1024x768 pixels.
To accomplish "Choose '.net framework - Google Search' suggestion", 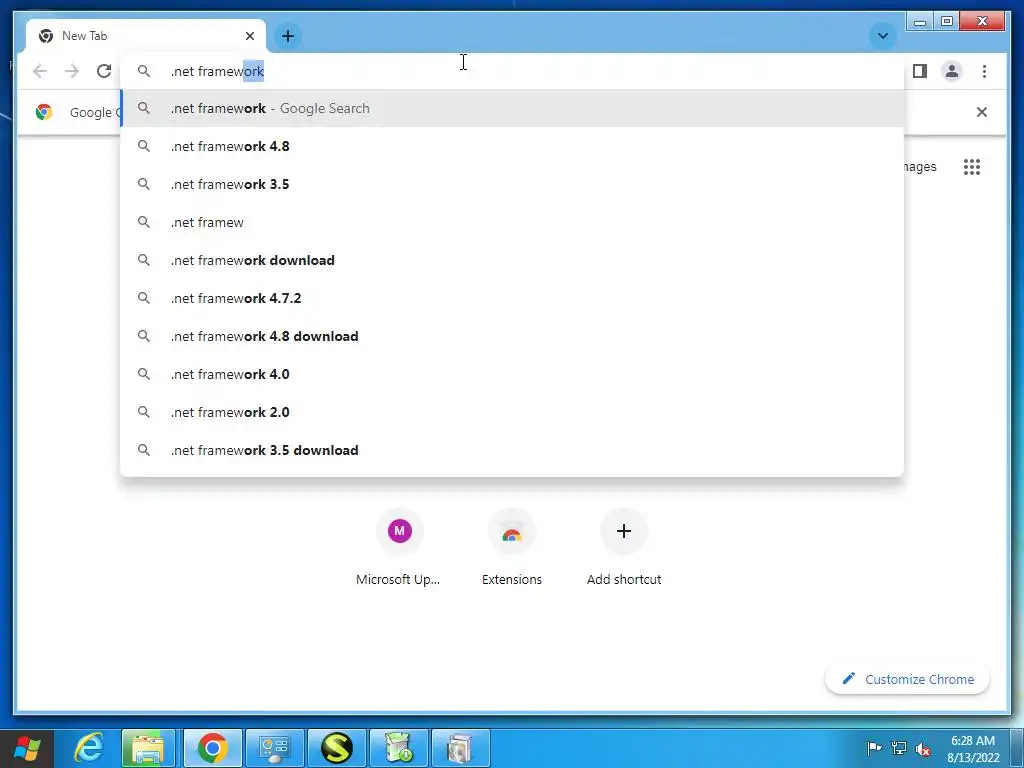I will click(x=512, y=108).
